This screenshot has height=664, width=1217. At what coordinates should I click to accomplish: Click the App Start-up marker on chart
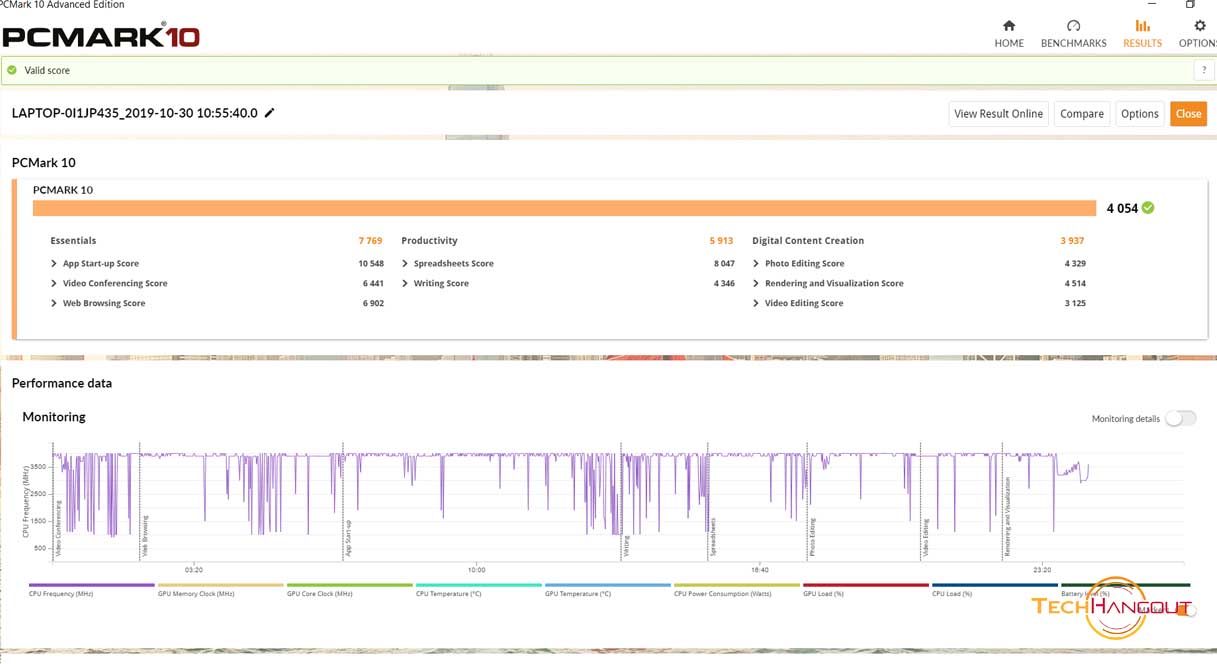[348, 538]
